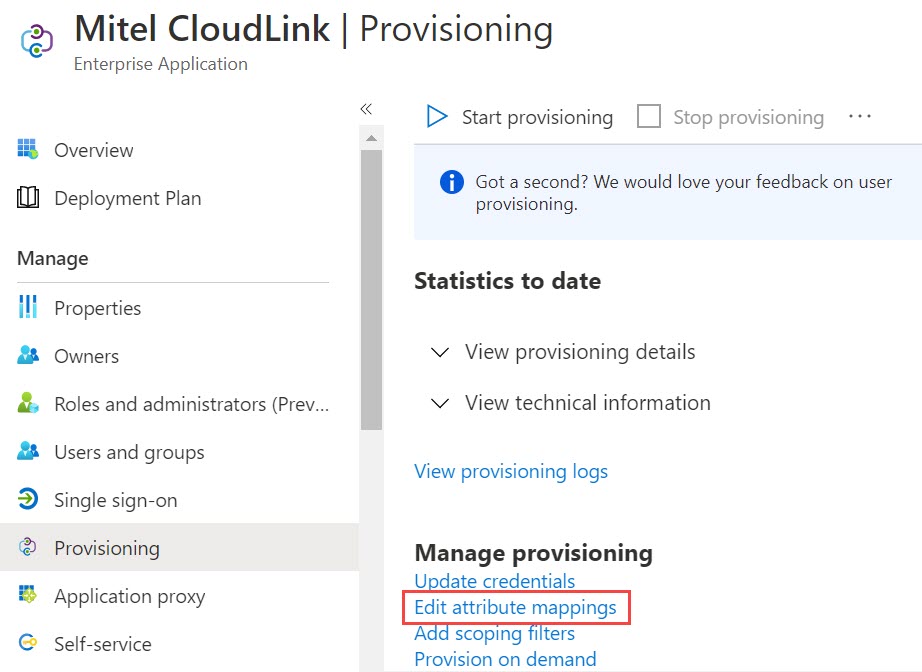Select the Properties bars icon
This screenshot has width=922, height=672.
click(x=28, y=307)
